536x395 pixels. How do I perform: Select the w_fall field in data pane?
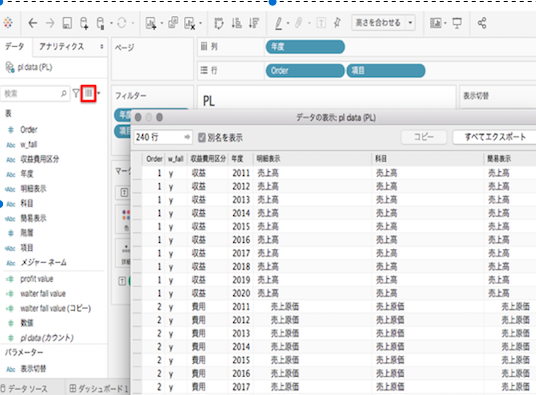pos(28,145)
